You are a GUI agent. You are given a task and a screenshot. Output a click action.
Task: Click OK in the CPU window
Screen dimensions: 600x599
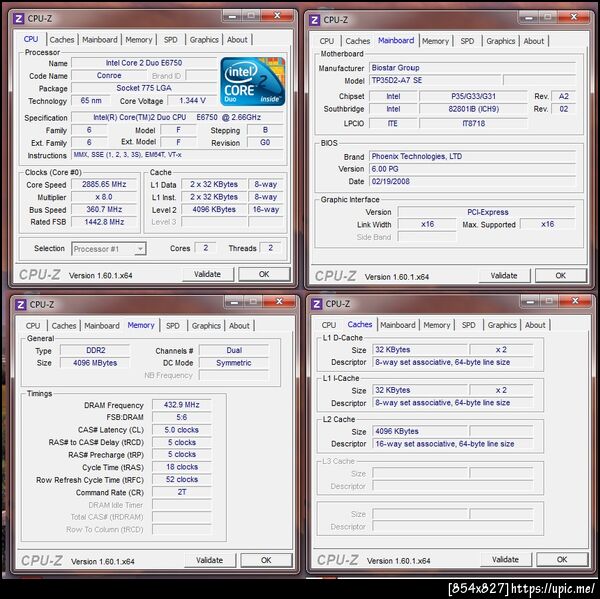pyautogui.click(x=264, y=274)
